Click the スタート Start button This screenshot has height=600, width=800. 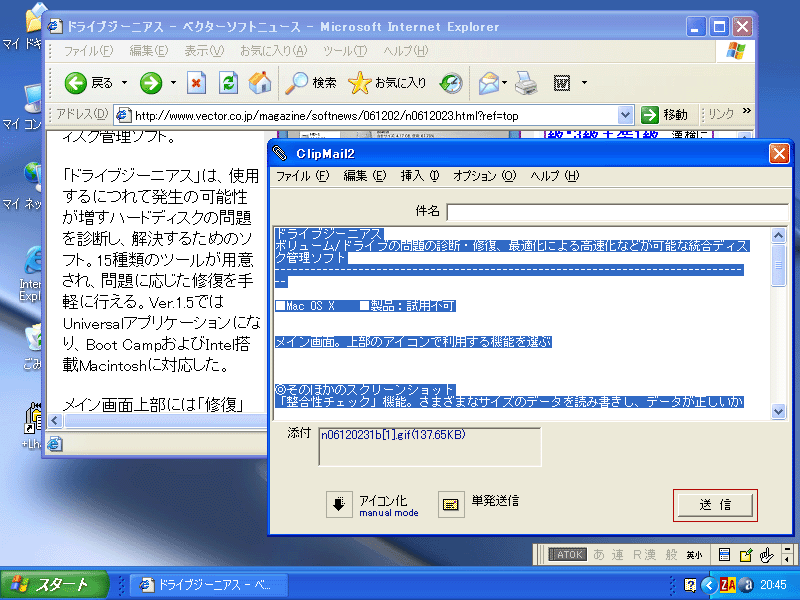click(54, 585)
